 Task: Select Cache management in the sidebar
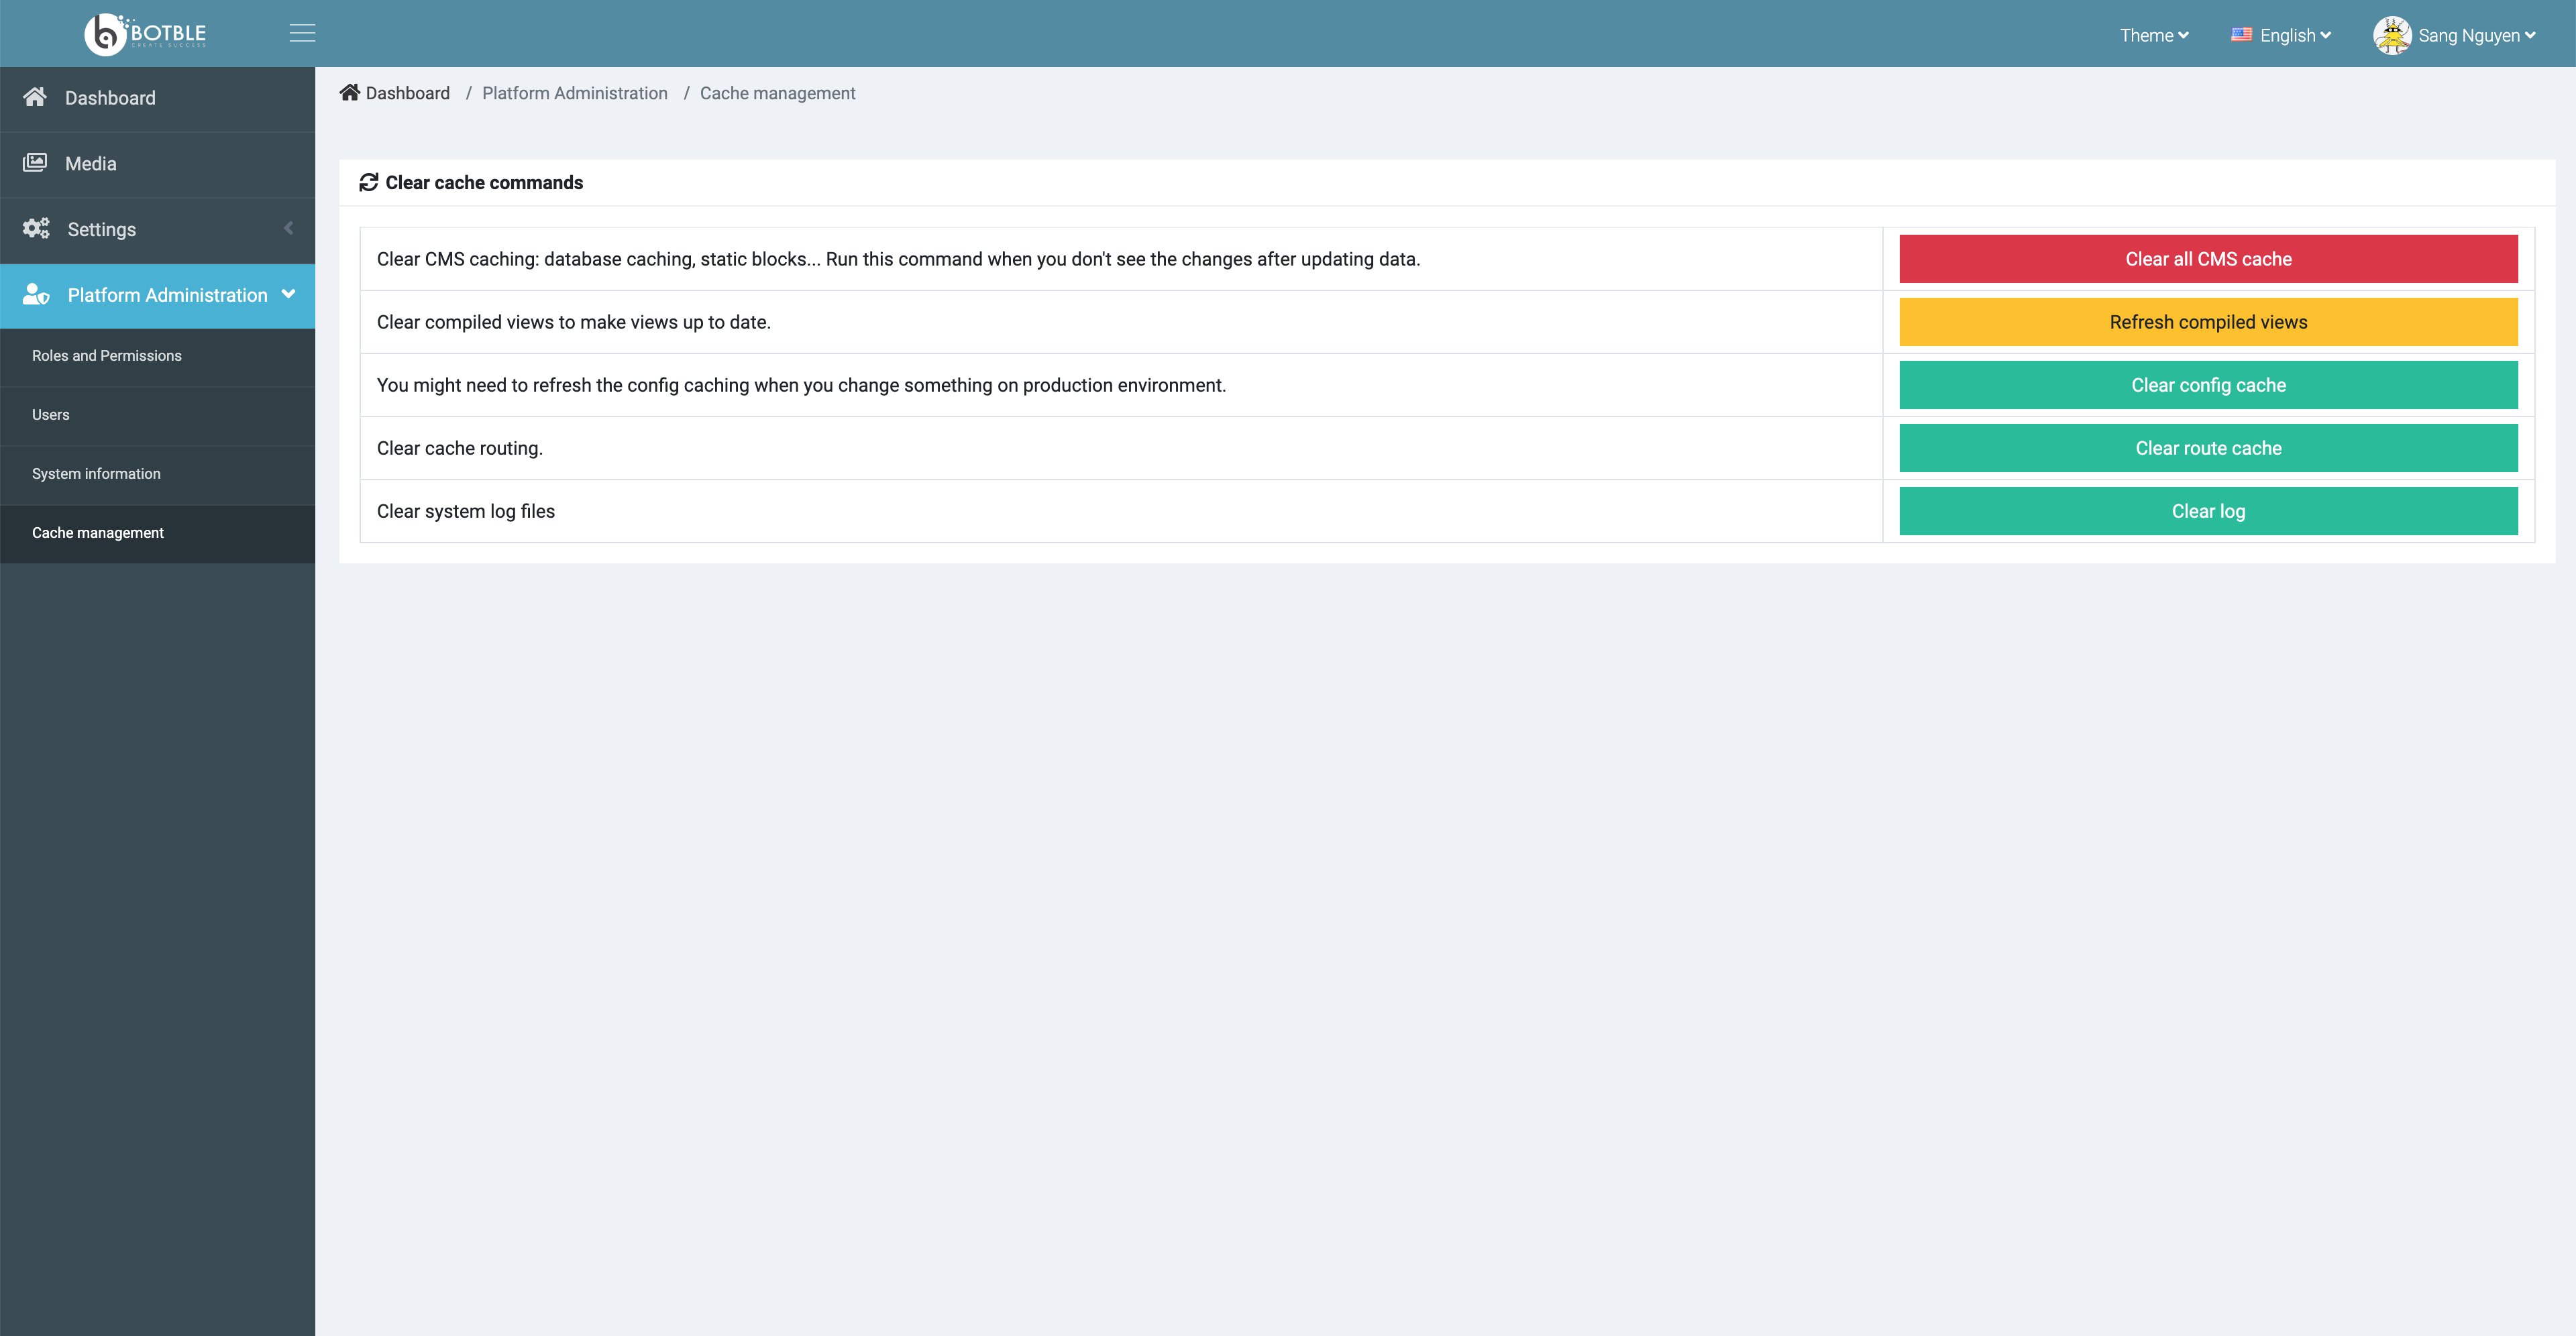[158, 533]
